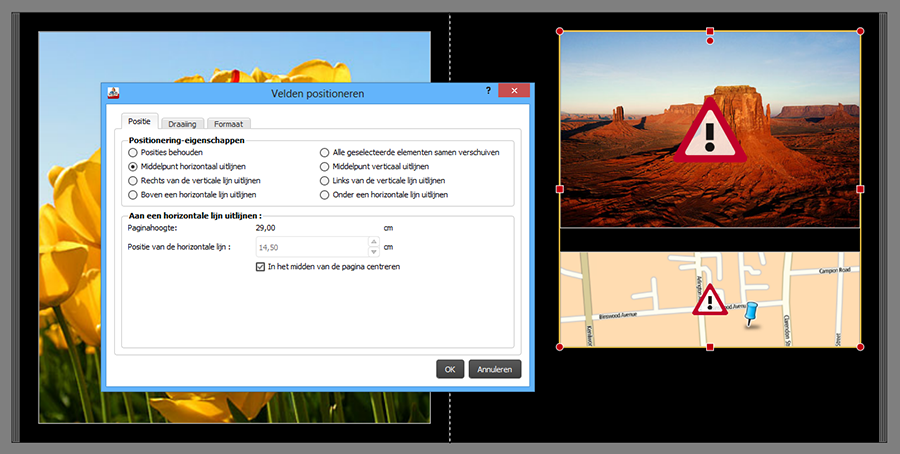
Task: Click the help question mark button
Action: tap(488, 91)
